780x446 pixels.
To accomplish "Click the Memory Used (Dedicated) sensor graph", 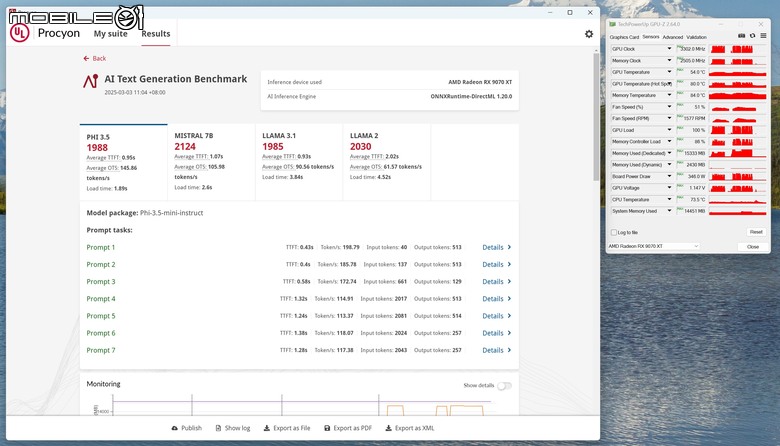I will pos(737,153).
